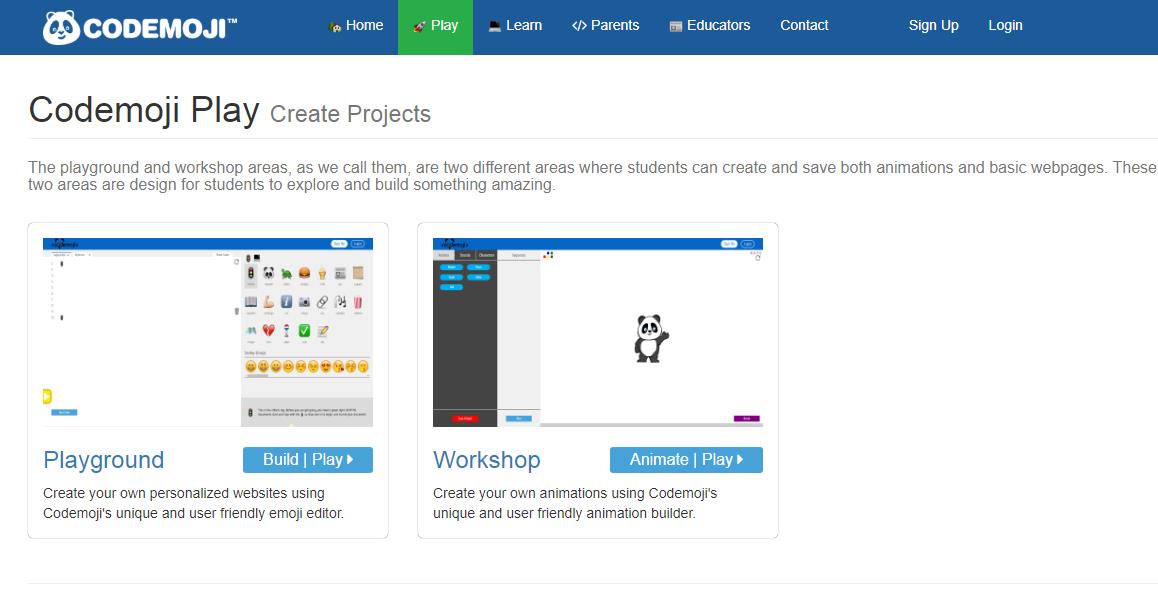Screen dimensions: 1158x602
Task: Click the purple button in Workshop preview
Action: (x=746, y=418)
